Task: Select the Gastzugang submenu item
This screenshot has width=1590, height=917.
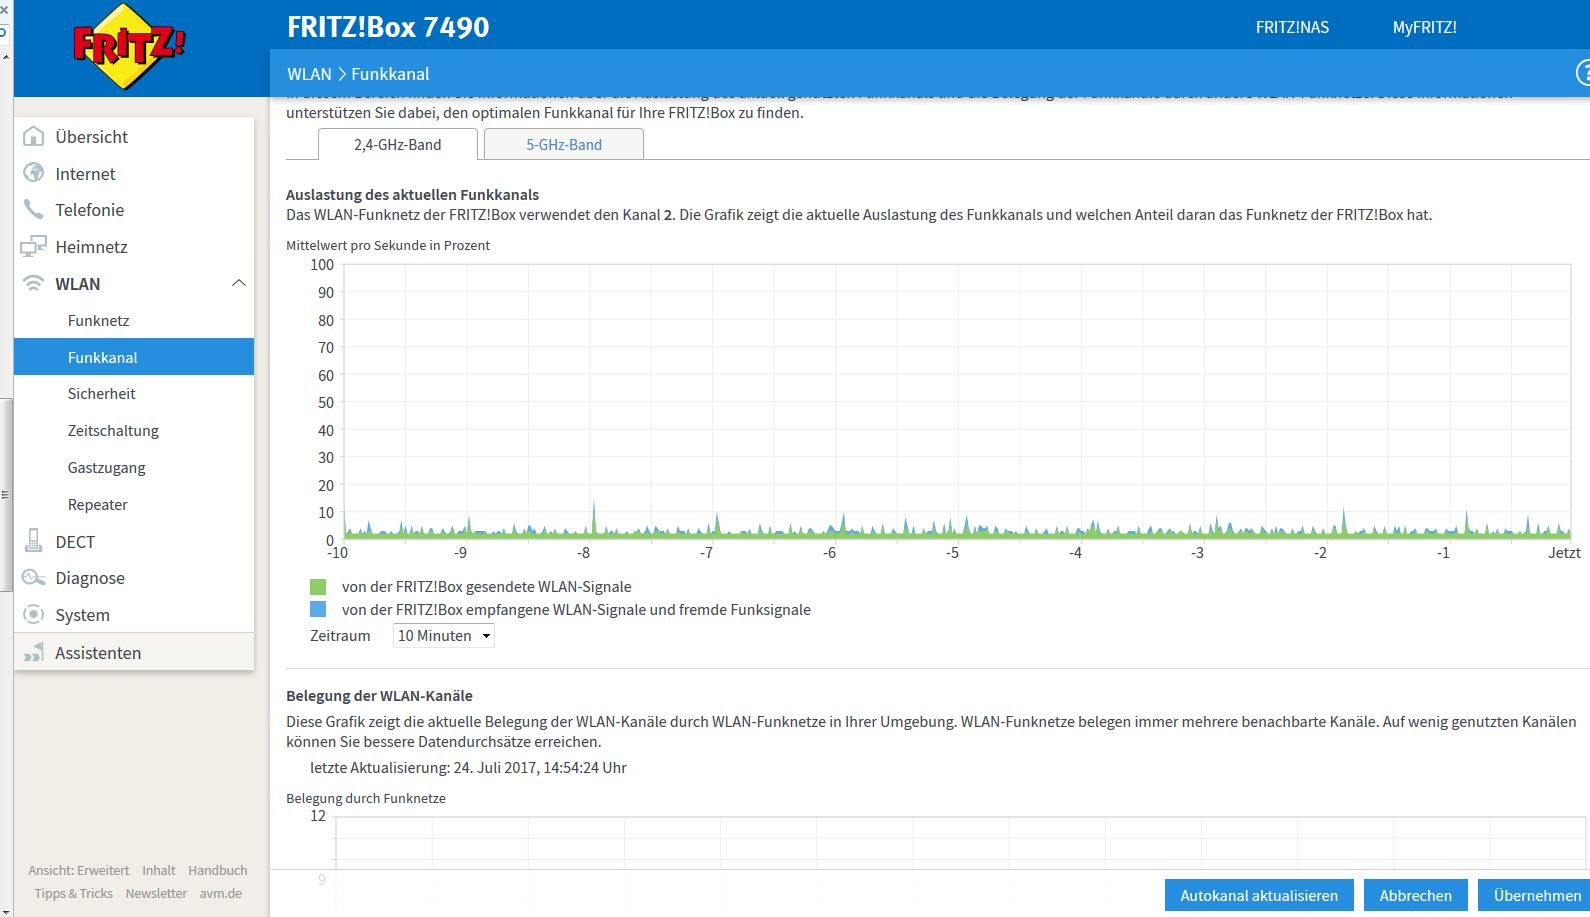Action: pos(134,467)
